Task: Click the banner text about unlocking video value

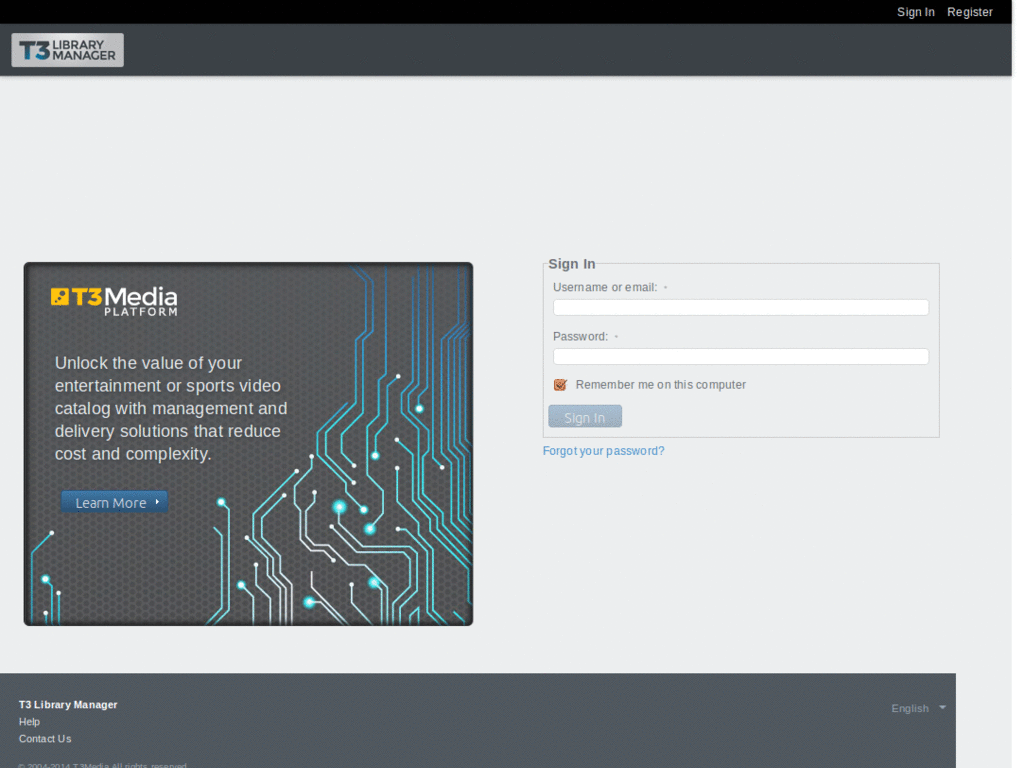Action: coord(171,408)
